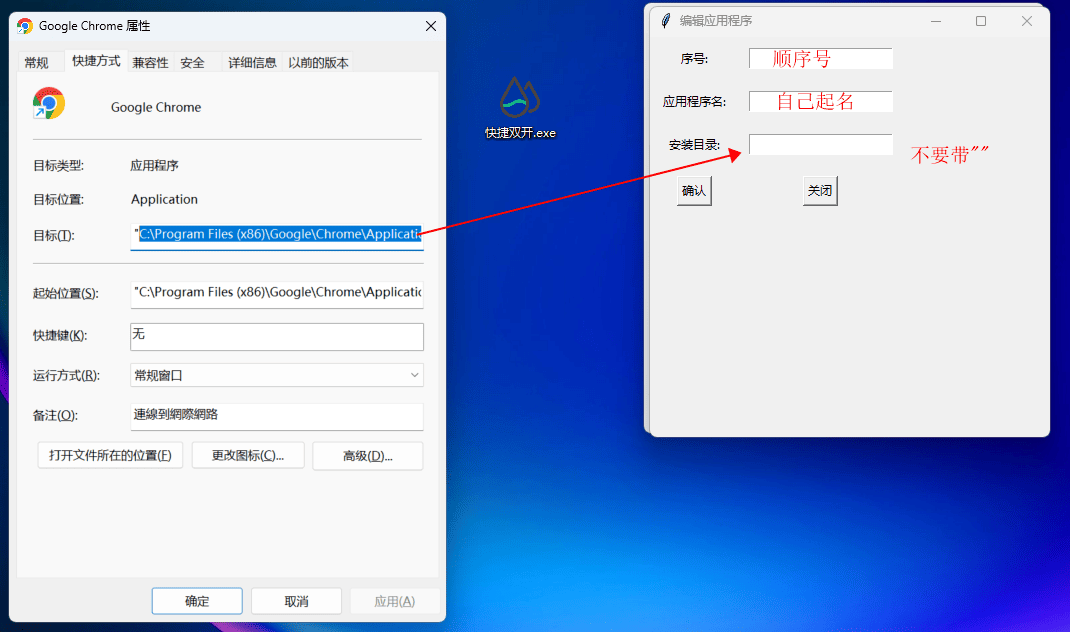Screen dimensions: 1070x632
Task: Click 打开文件所在的位置 button
Action: coord(111,456)
